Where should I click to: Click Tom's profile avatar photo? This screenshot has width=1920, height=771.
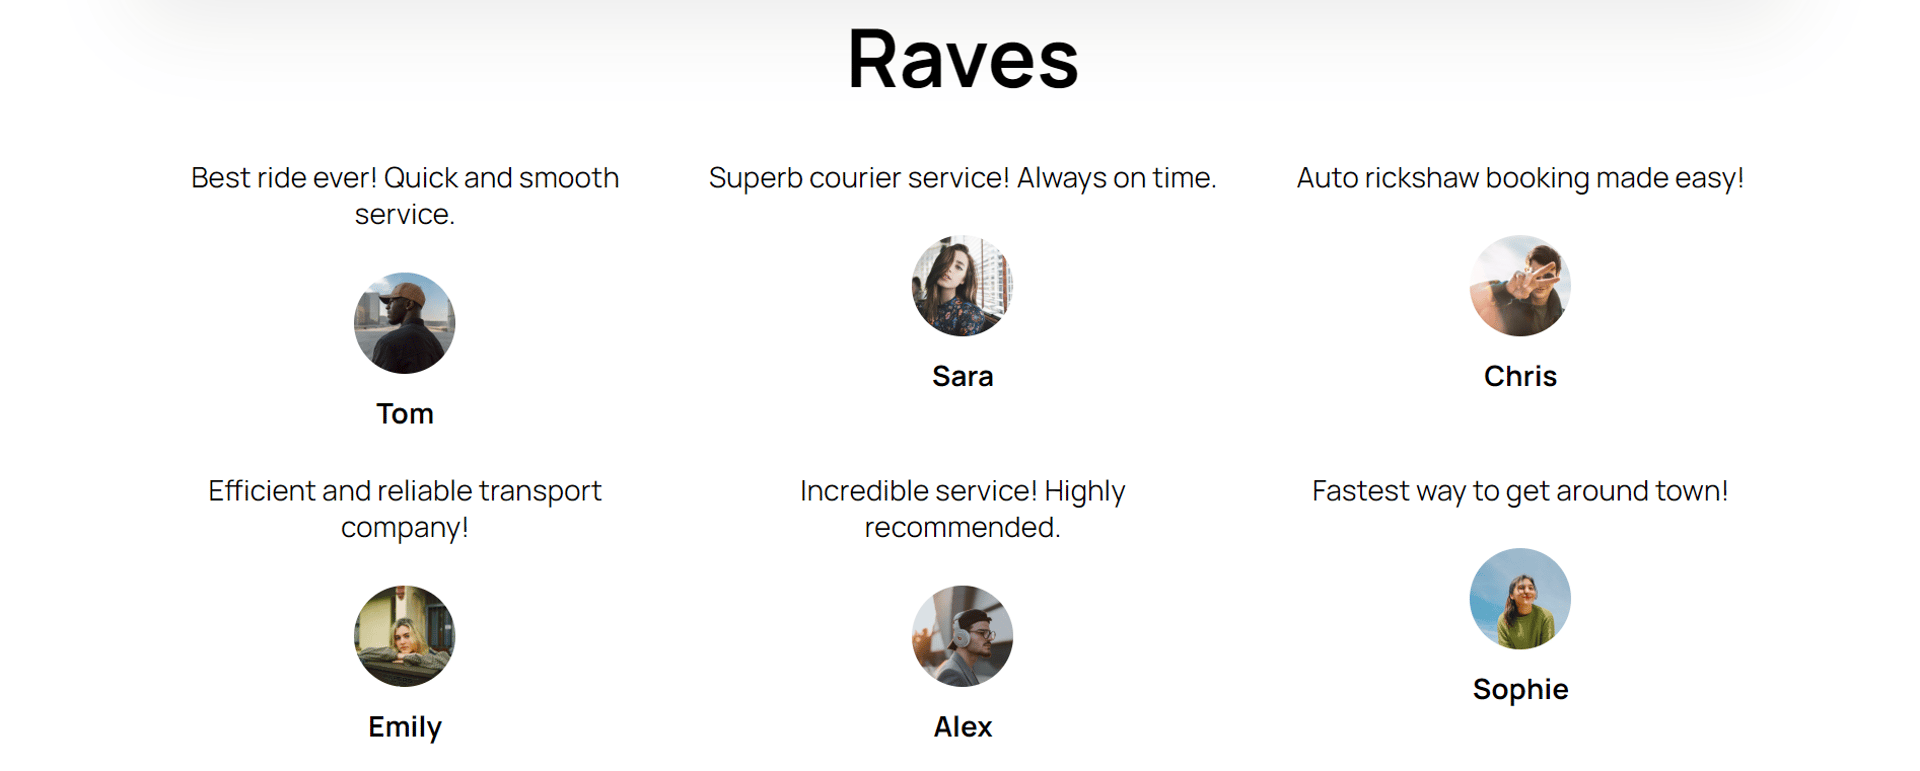tap(404, 323)
